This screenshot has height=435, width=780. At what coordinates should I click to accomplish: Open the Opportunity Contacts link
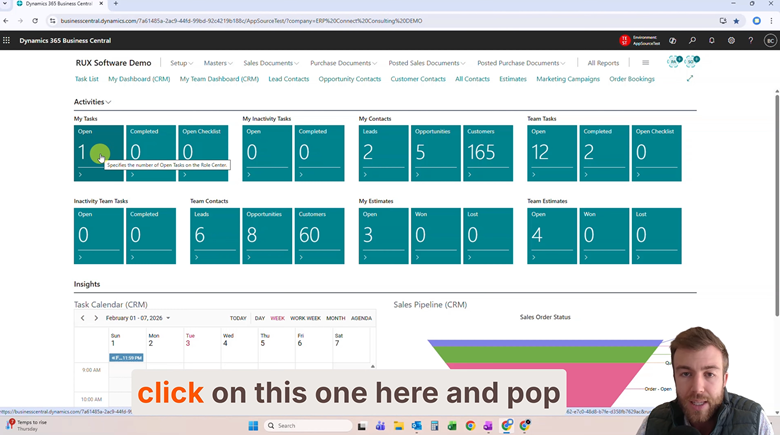pyautogui.click(x=350, y=79)
